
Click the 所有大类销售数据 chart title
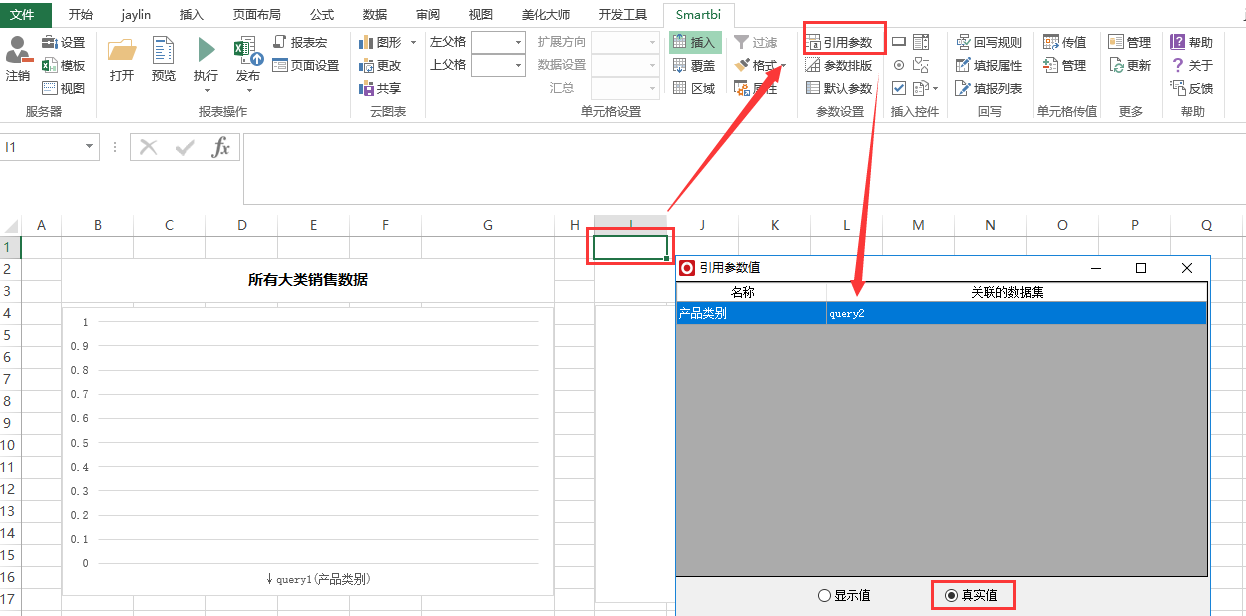(308, 280)
